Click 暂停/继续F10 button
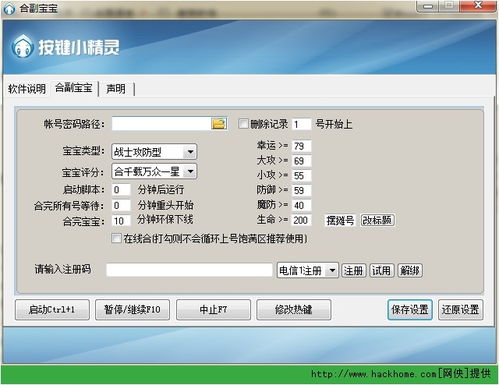 pos(133,310)
